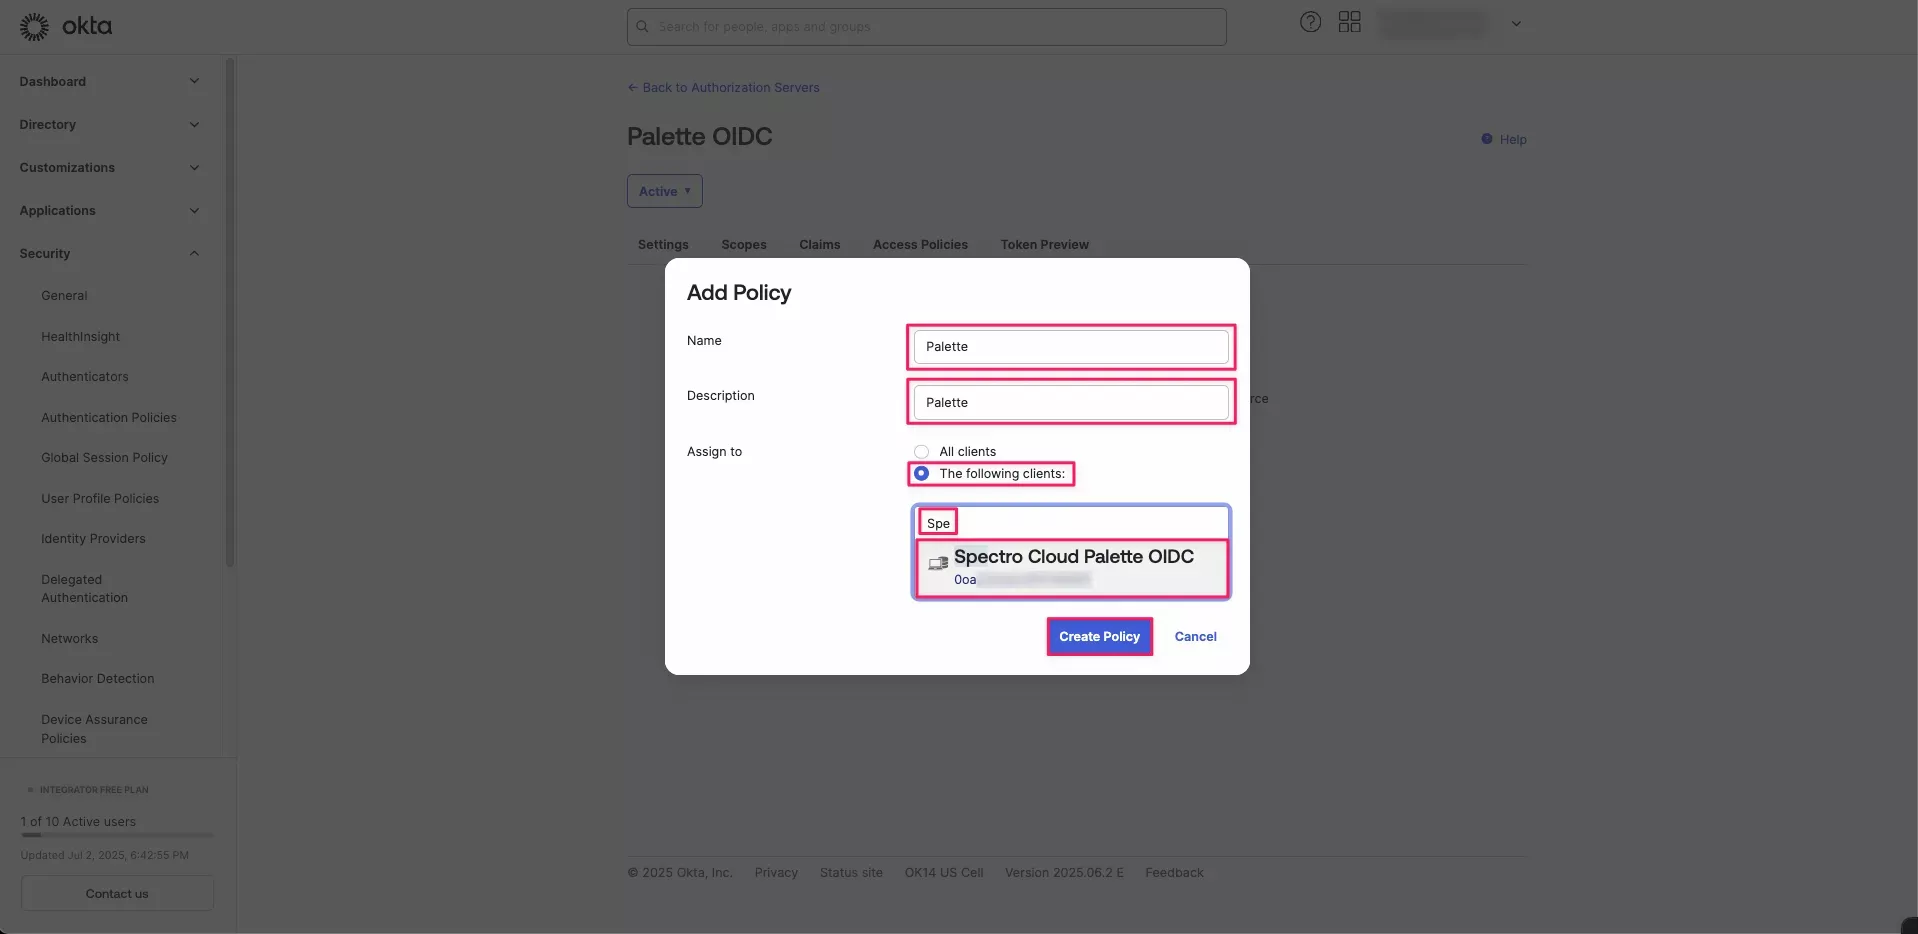This screenshot has width=1918, height=934.
Task: Select The following clients radio button
Action: point(921,473)
